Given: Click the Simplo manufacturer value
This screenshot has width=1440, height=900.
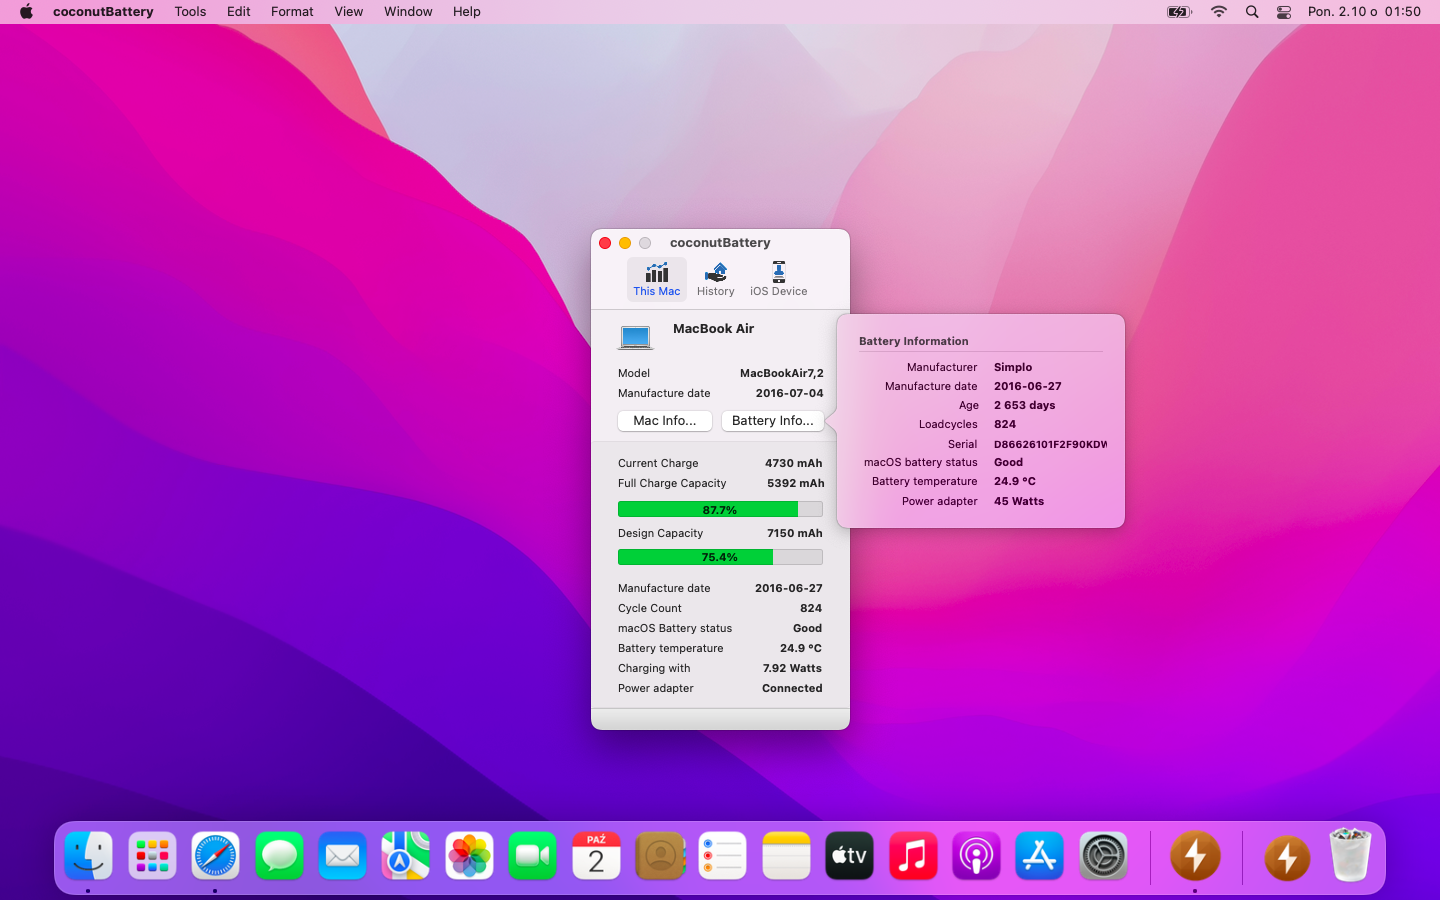Looking at the screenshot, I should point(1013,367).
